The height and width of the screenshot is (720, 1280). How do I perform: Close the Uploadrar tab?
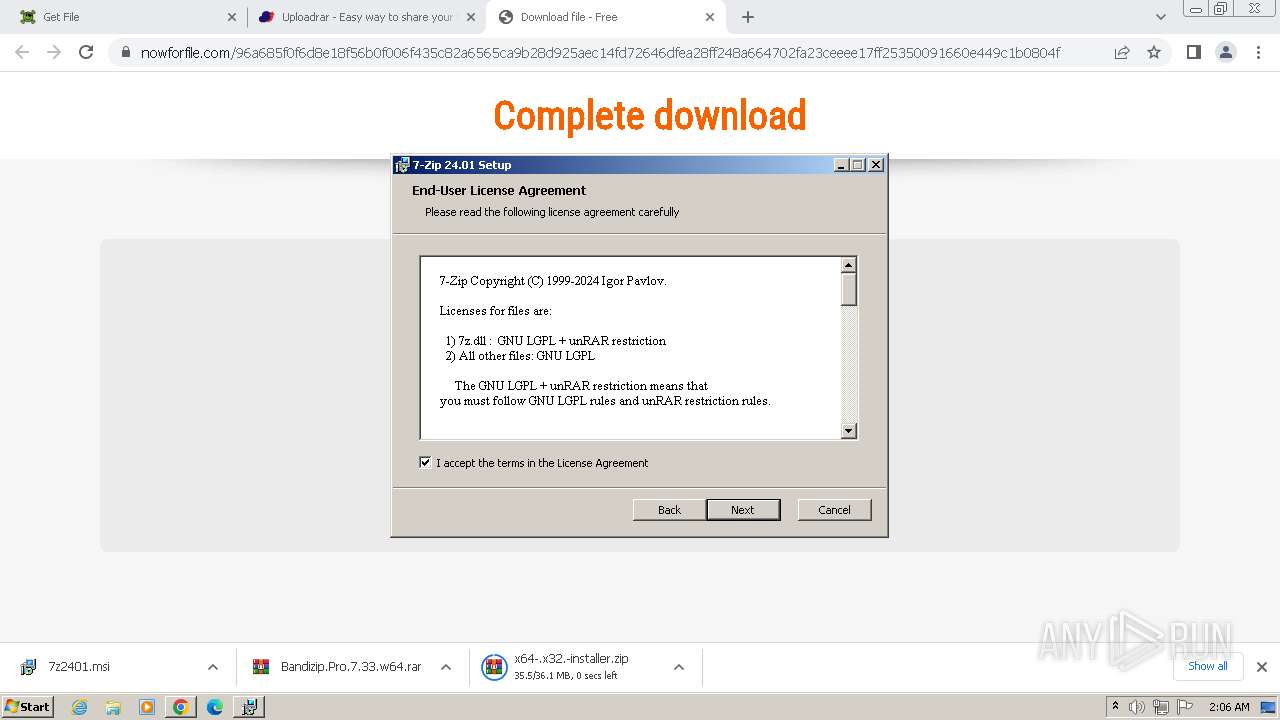[x=472, y=17]
